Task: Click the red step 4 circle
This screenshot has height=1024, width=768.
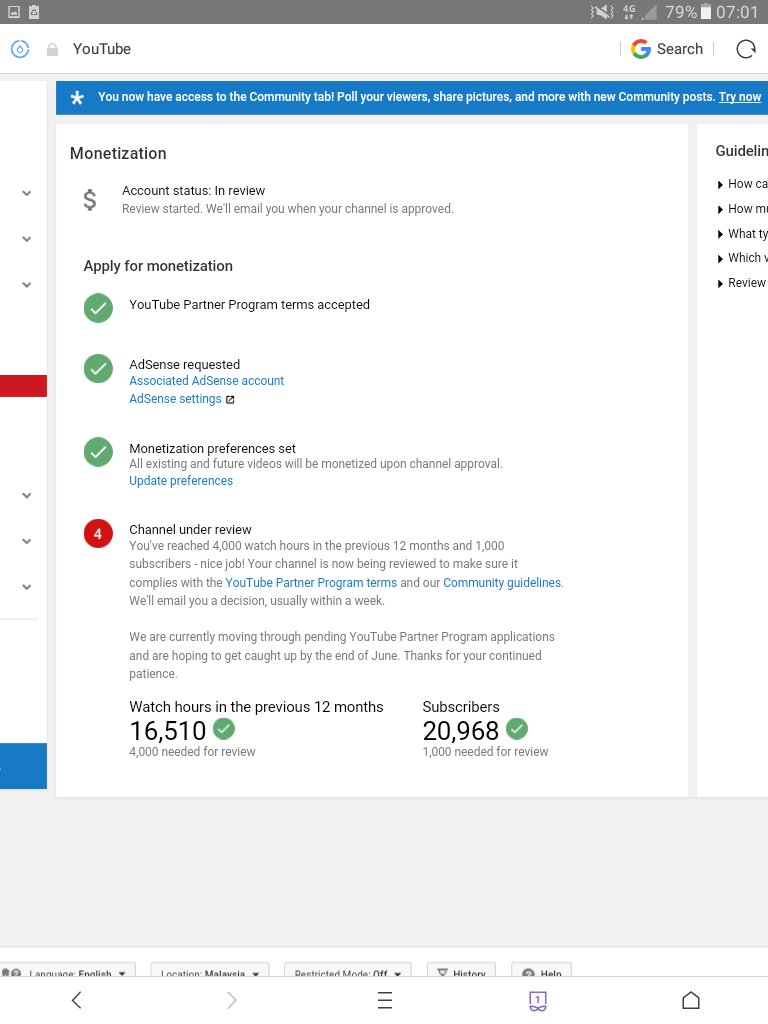Action: coord(98,534)
